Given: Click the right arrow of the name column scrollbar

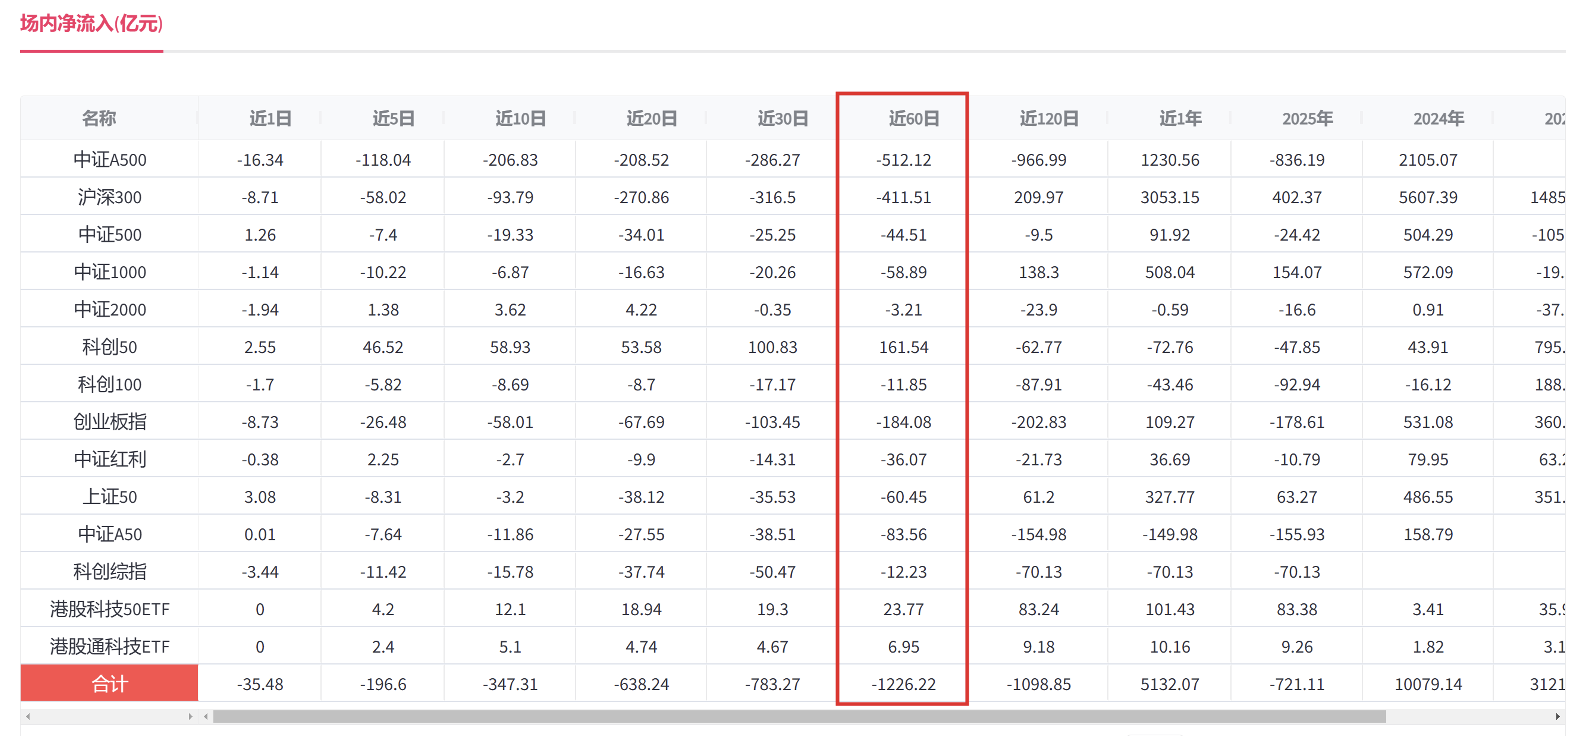Looking at the screenshot, I should pos(190,716).
